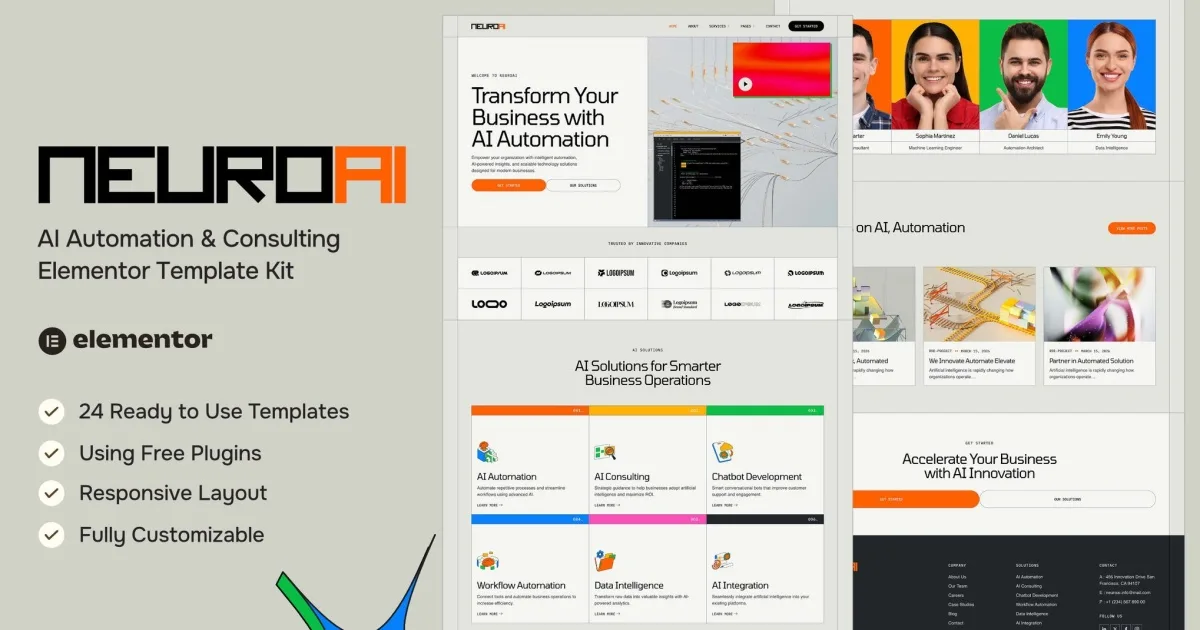Click the AI Automation service icon
Image resolution: width=1200 pixels, height=630 pixels.
487,451
